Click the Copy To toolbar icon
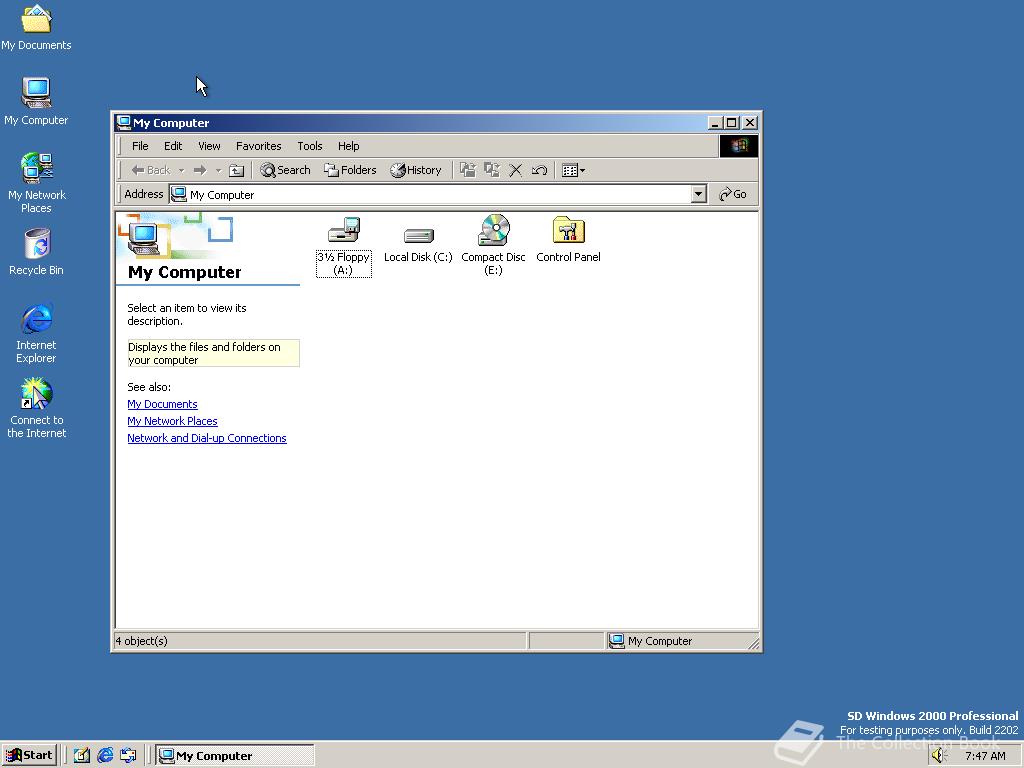The width and height of the screenshot is (1024, 768). pos(492,170)
